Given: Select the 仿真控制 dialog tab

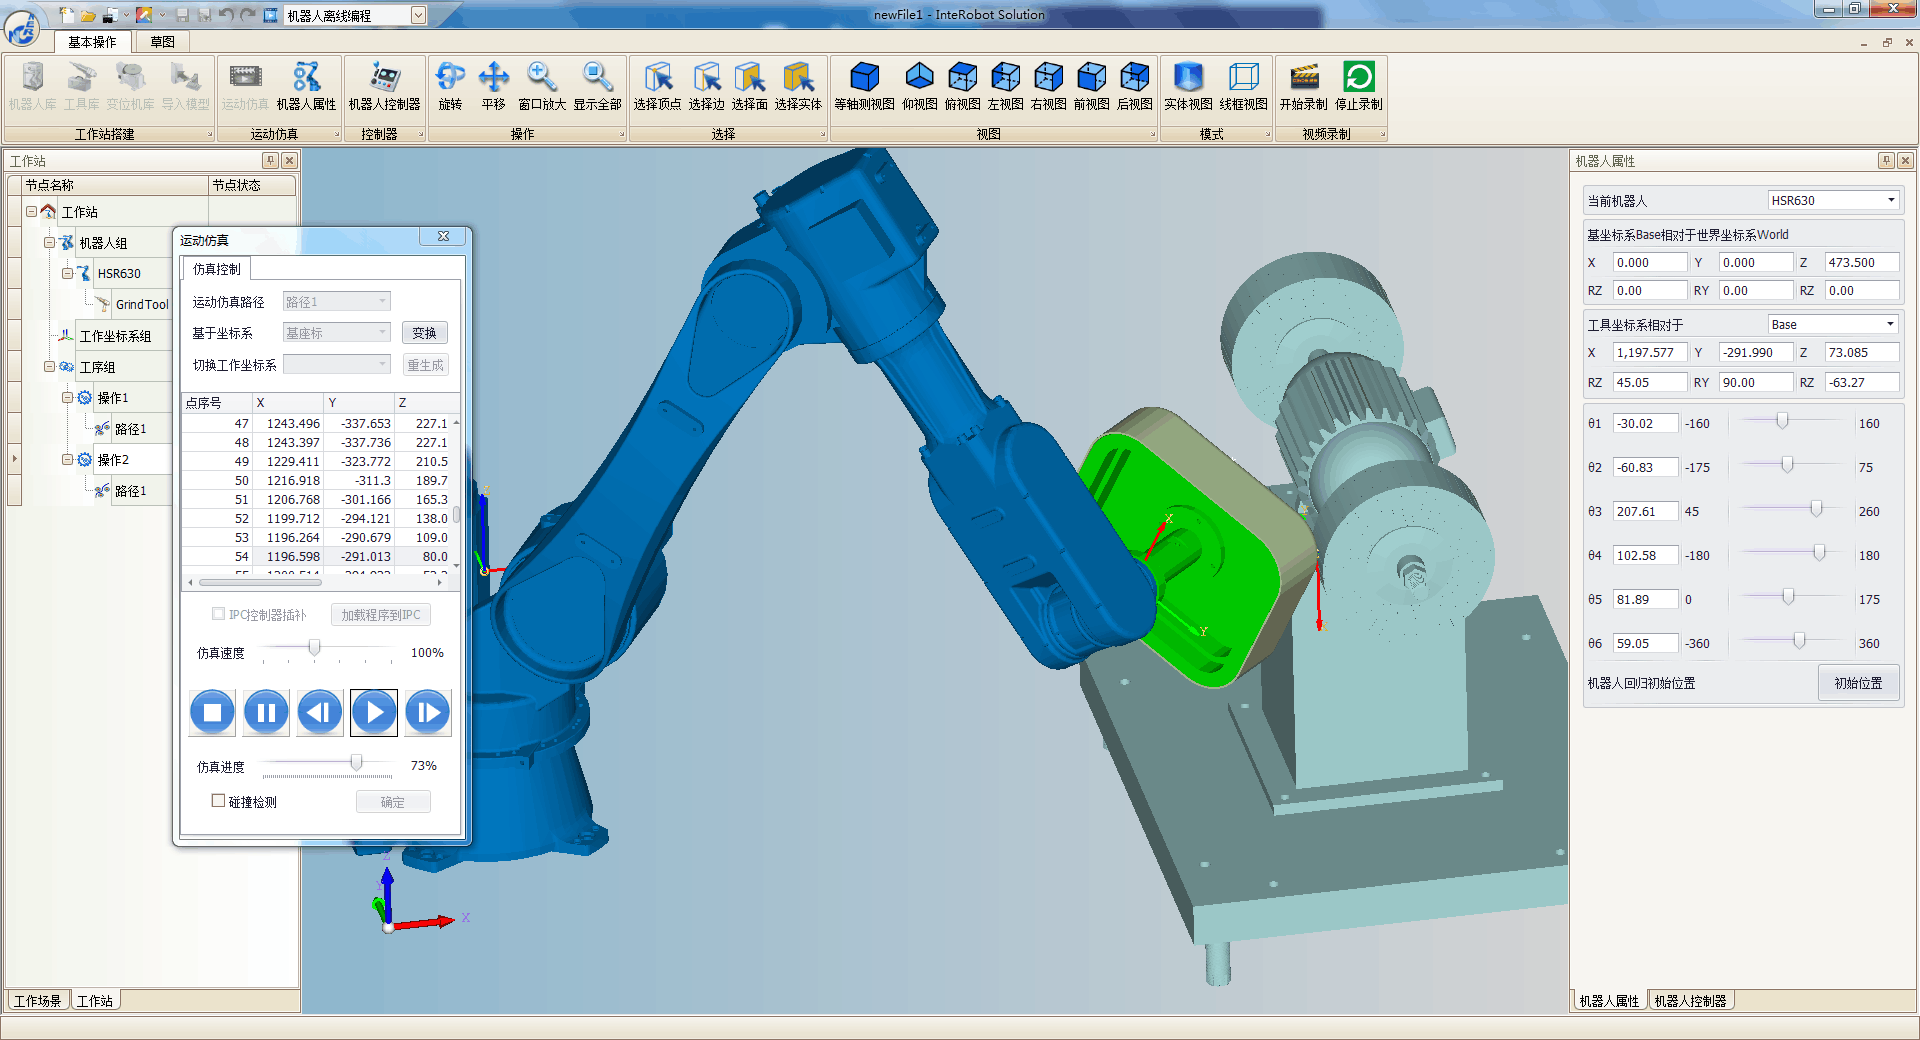Looking at the screenshot, I should pos(216,269).
